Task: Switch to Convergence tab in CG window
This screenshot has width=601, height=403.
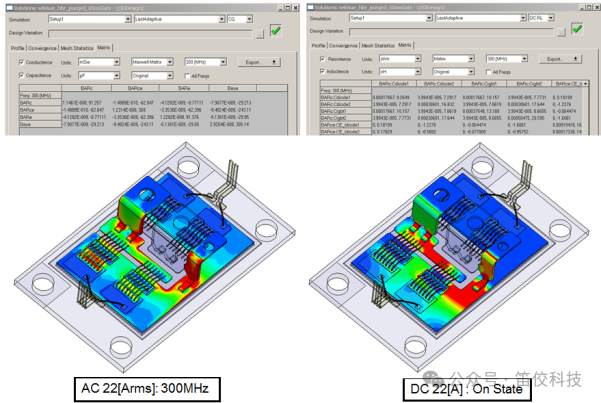Action: click(x=42, y=48)
